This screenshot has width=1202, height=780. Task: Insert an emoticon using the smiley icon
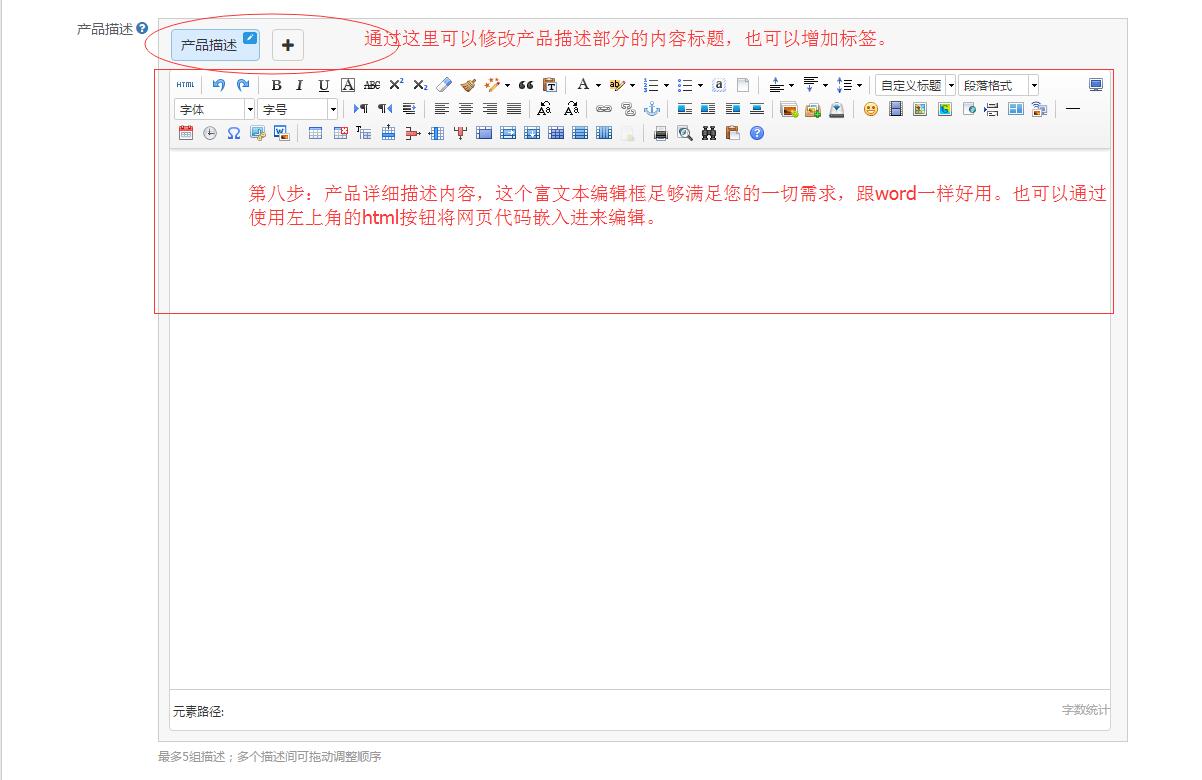[x=871, y=109]
